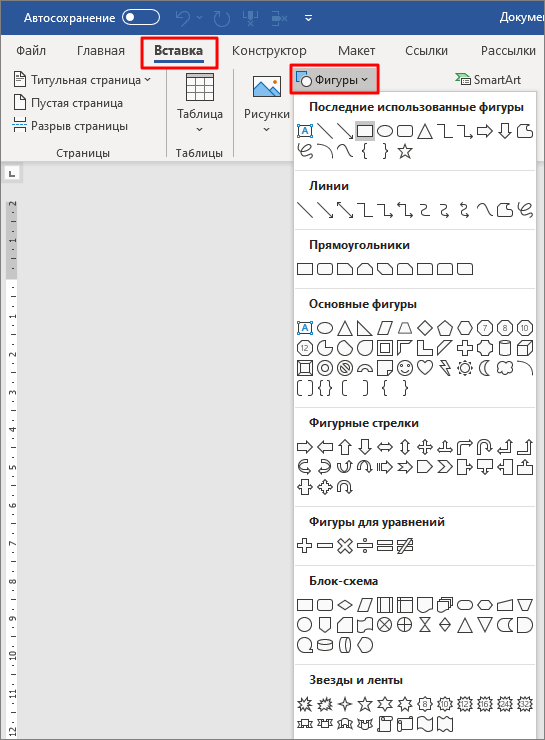The image size is (545, 740).
Task: Select the straight line in Линии
Action: click(305, 210)
